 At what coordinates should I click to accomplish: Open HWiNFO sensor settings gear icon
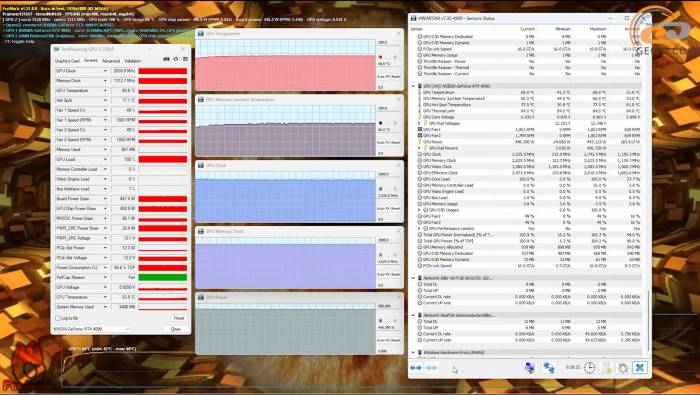click(x=623, y=368)
